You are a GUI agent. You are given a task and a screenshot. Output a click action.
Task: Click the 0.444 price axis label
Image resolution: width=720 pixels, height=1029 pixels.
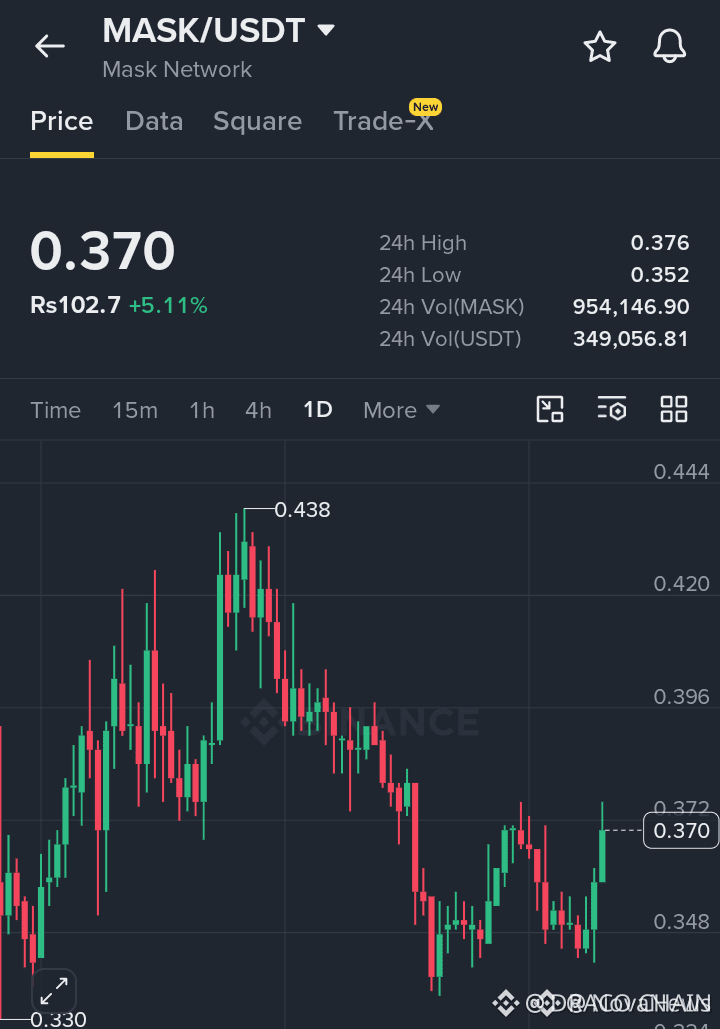point(681,471)
